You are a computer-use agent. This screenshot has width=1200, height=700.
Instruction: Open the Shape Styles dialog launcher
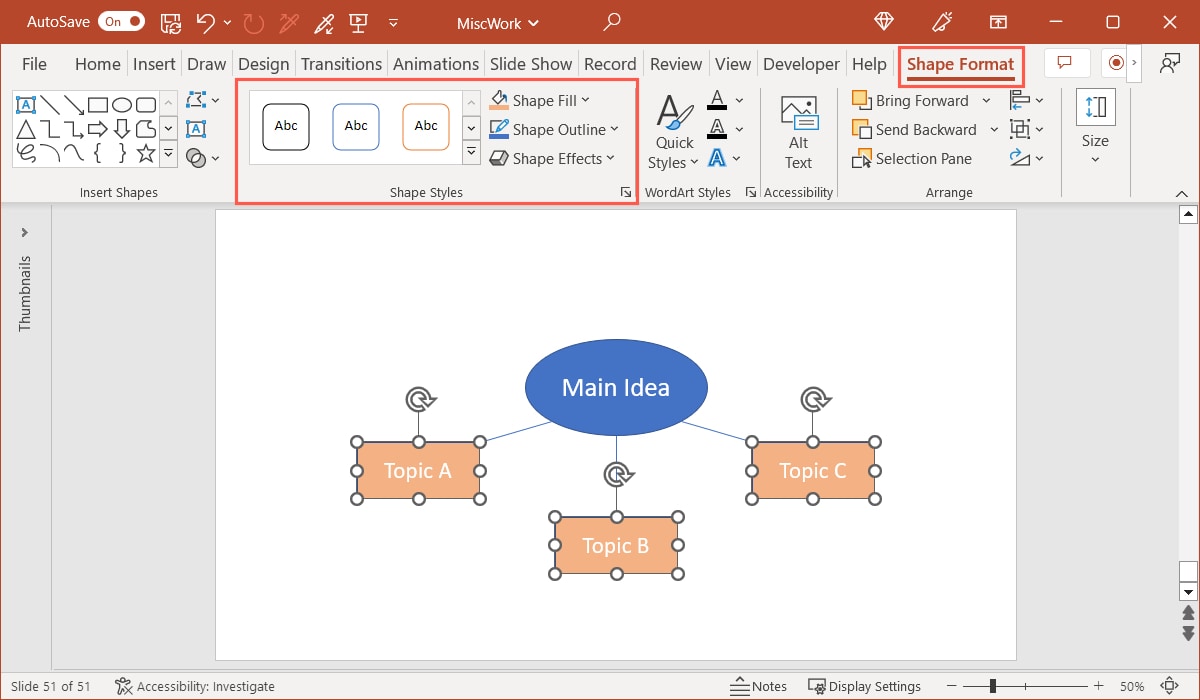(626, 192)
